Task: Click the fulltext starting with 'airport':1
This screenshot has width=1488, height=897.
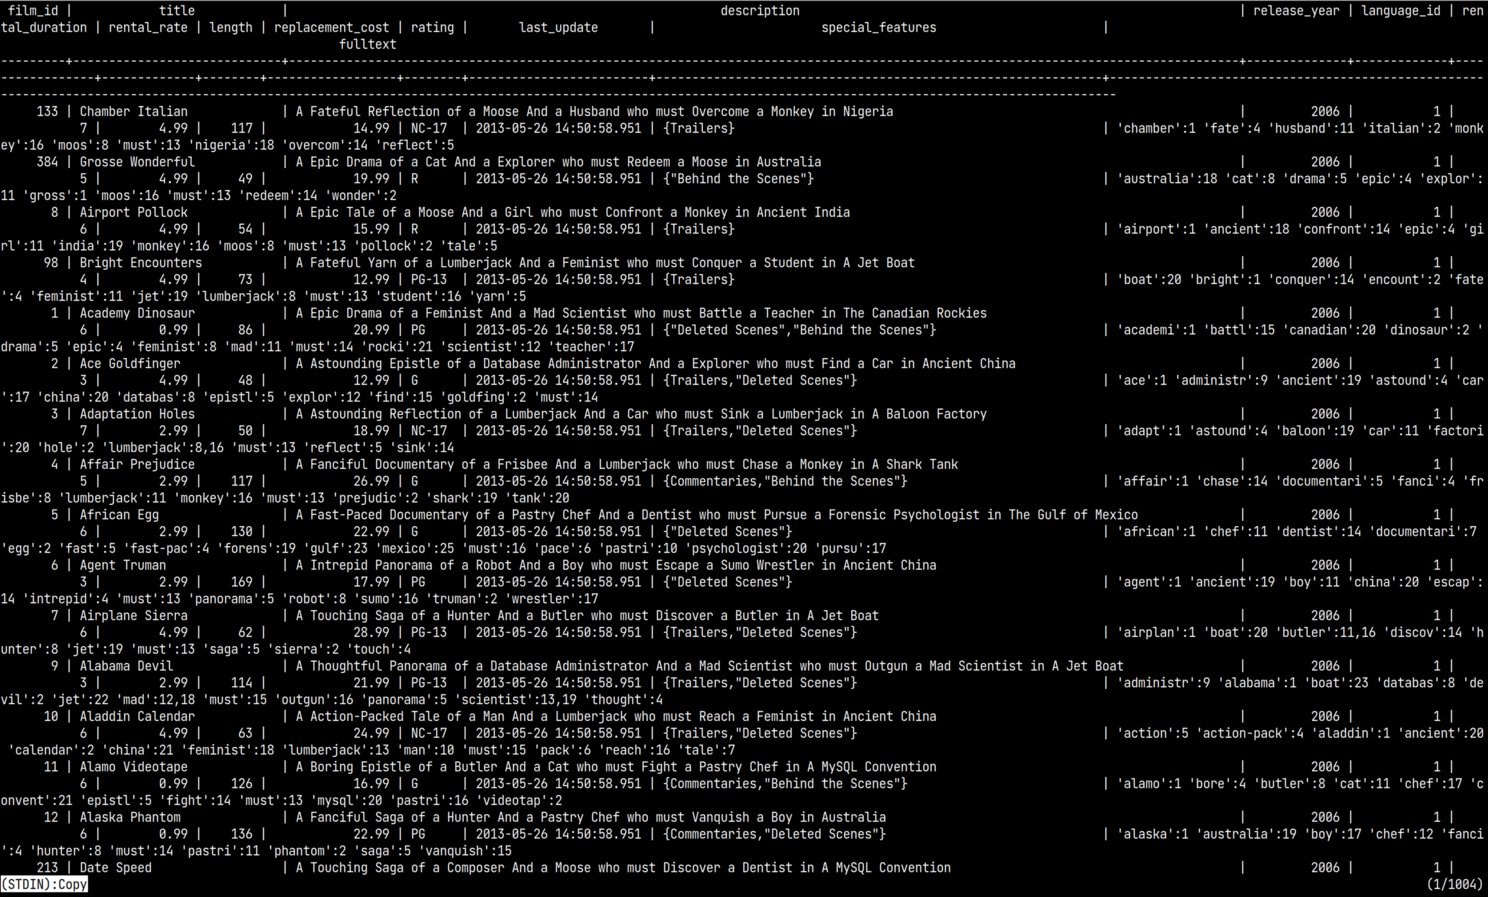Action: (742, 238)
